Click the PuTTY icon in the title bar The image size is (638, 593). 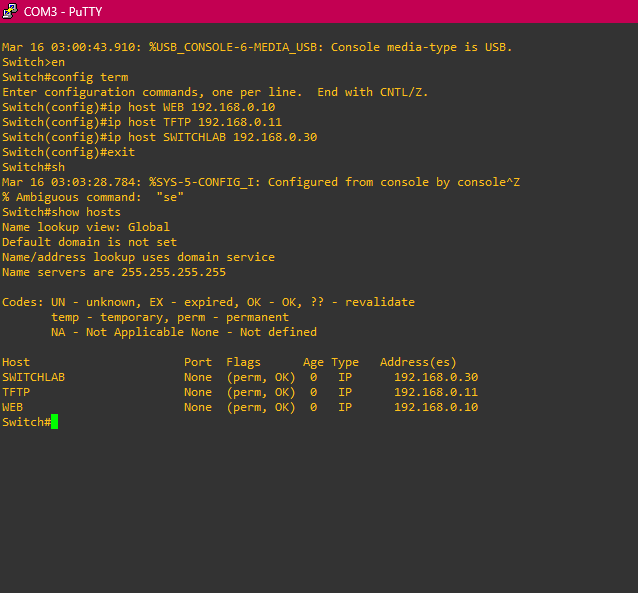pos(10,11)
